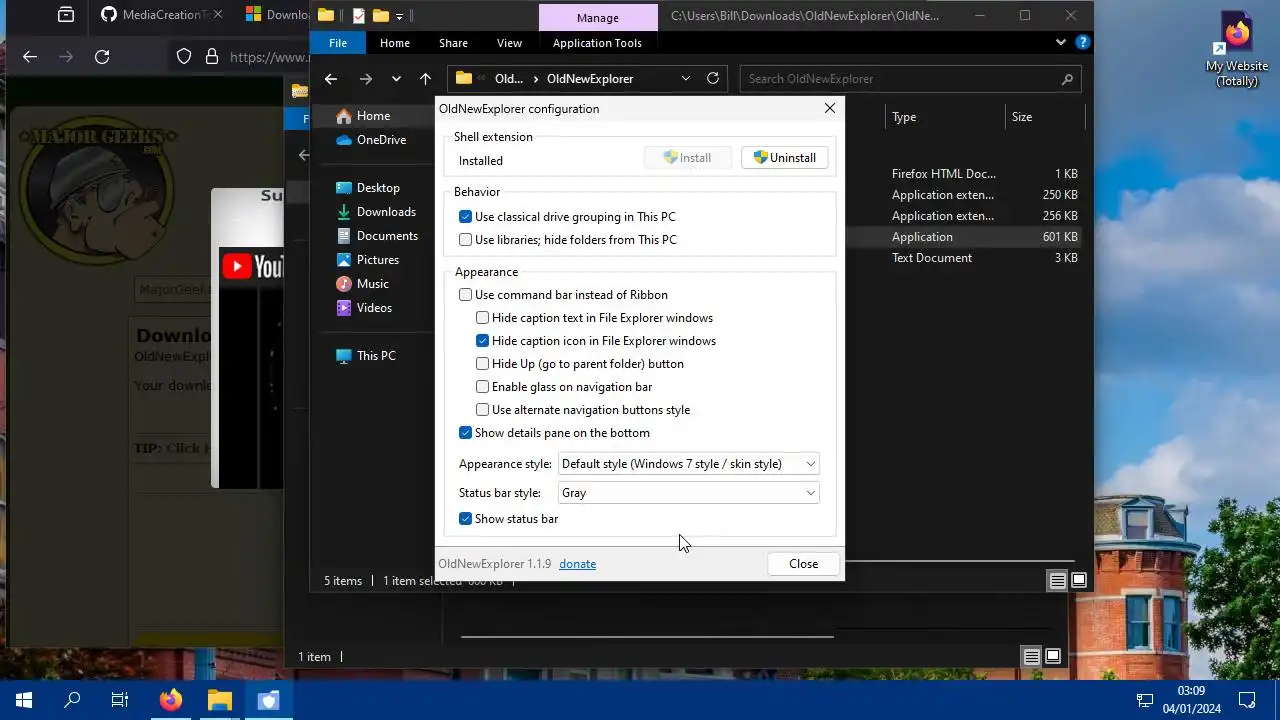Collapse the ribbon with chevron
Viewport: 1280px width, 720px height.
pos(1061,43)
